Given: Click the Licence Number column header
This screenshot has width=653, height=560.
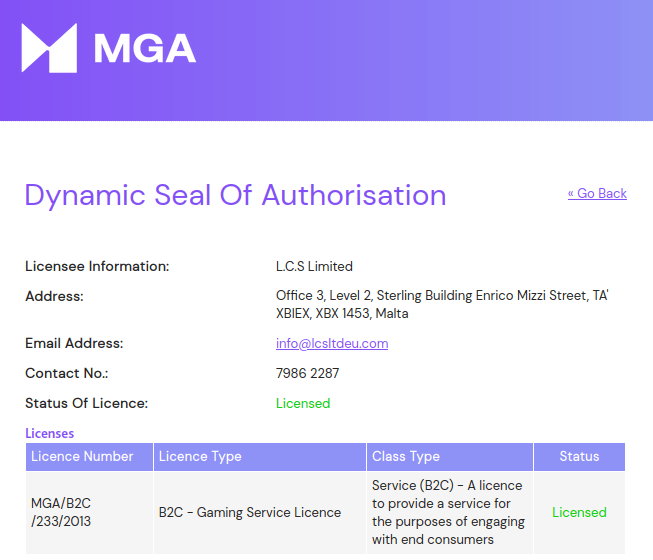Looking at the screenshot, I should point(89,457).
